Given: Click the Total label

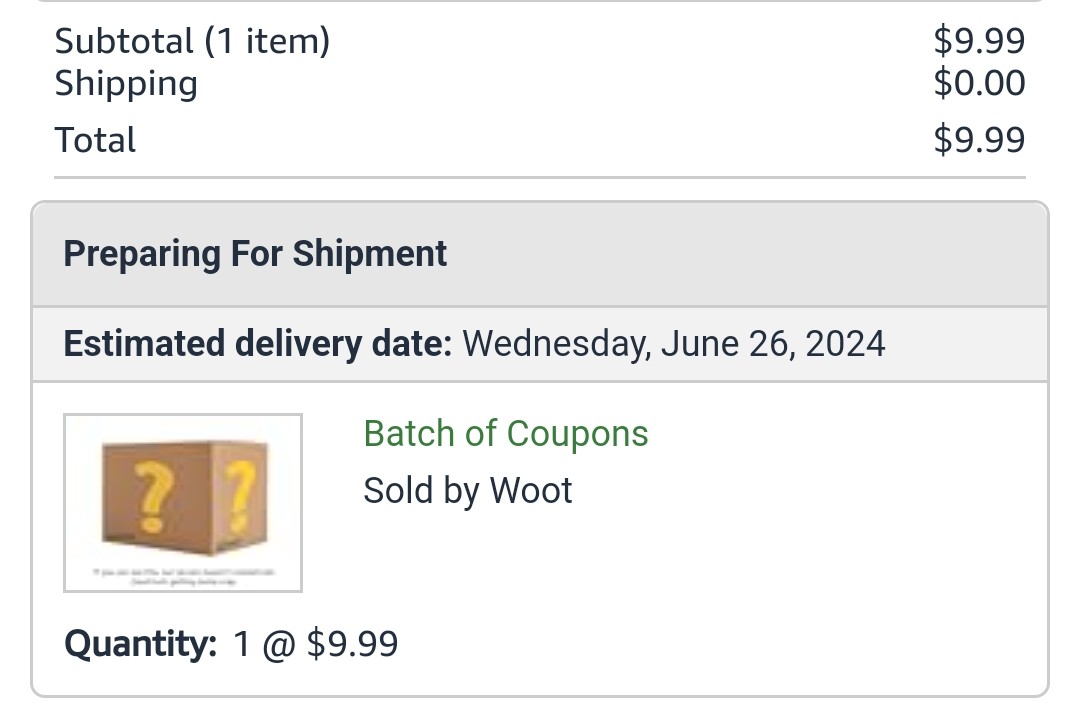Looking at the screenshot, I should [x=95, y=140].
